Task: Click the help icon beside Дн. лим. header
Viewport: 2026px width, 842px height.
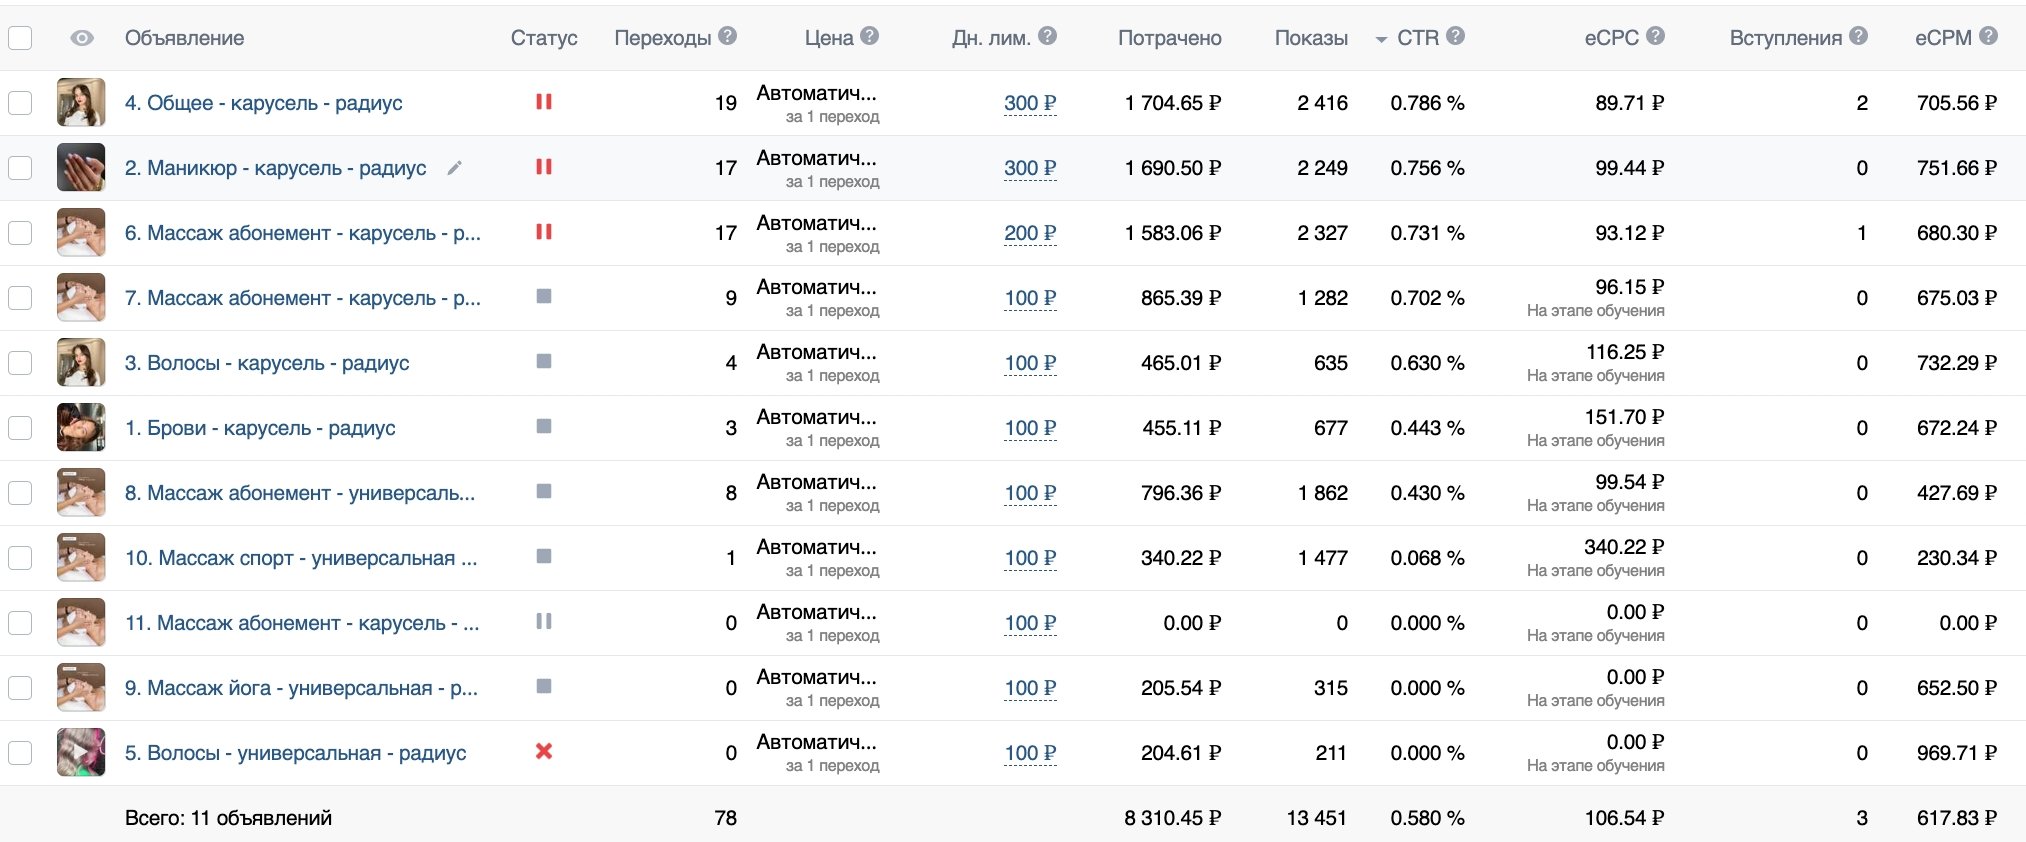Action: pyautogui.click(x=1047, y=36)
